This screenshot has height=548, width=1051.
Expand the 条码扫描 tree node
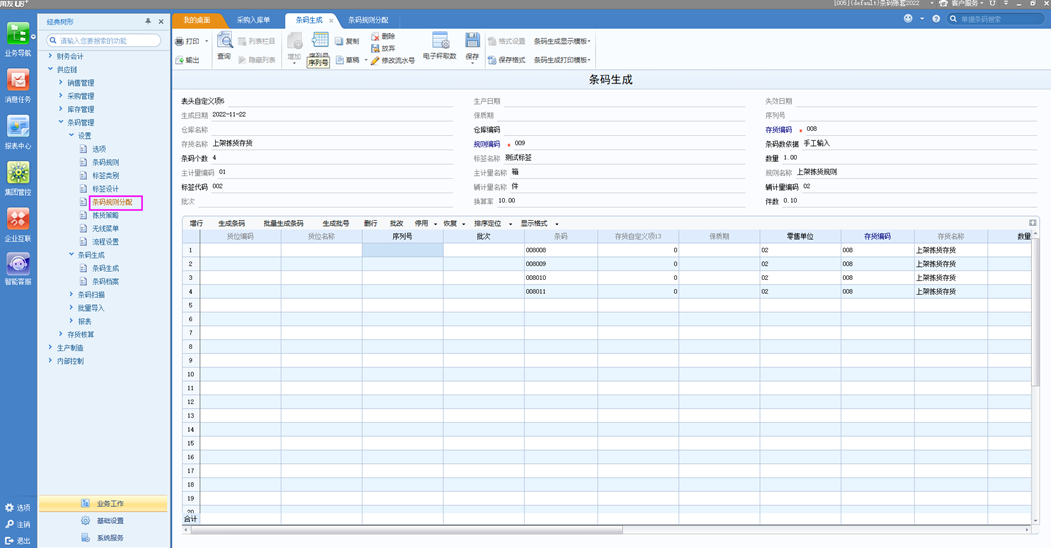click(71, 294)
